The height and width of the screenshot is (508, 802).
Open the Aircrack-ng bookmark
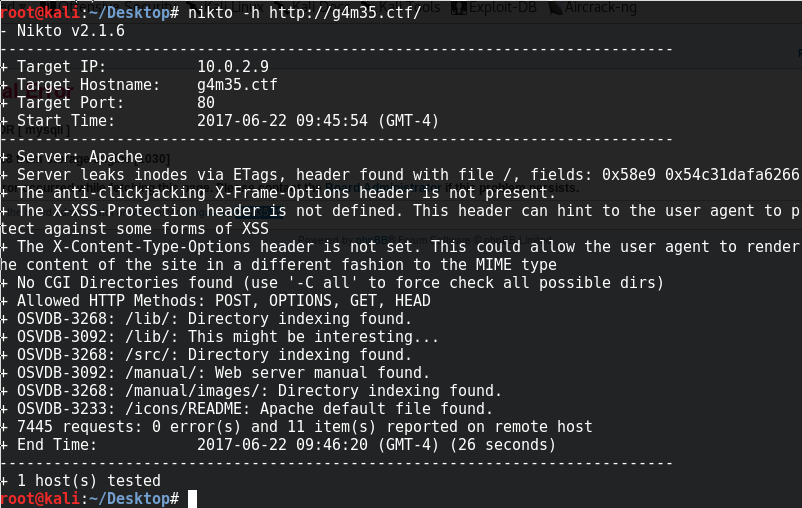point(592,7)
